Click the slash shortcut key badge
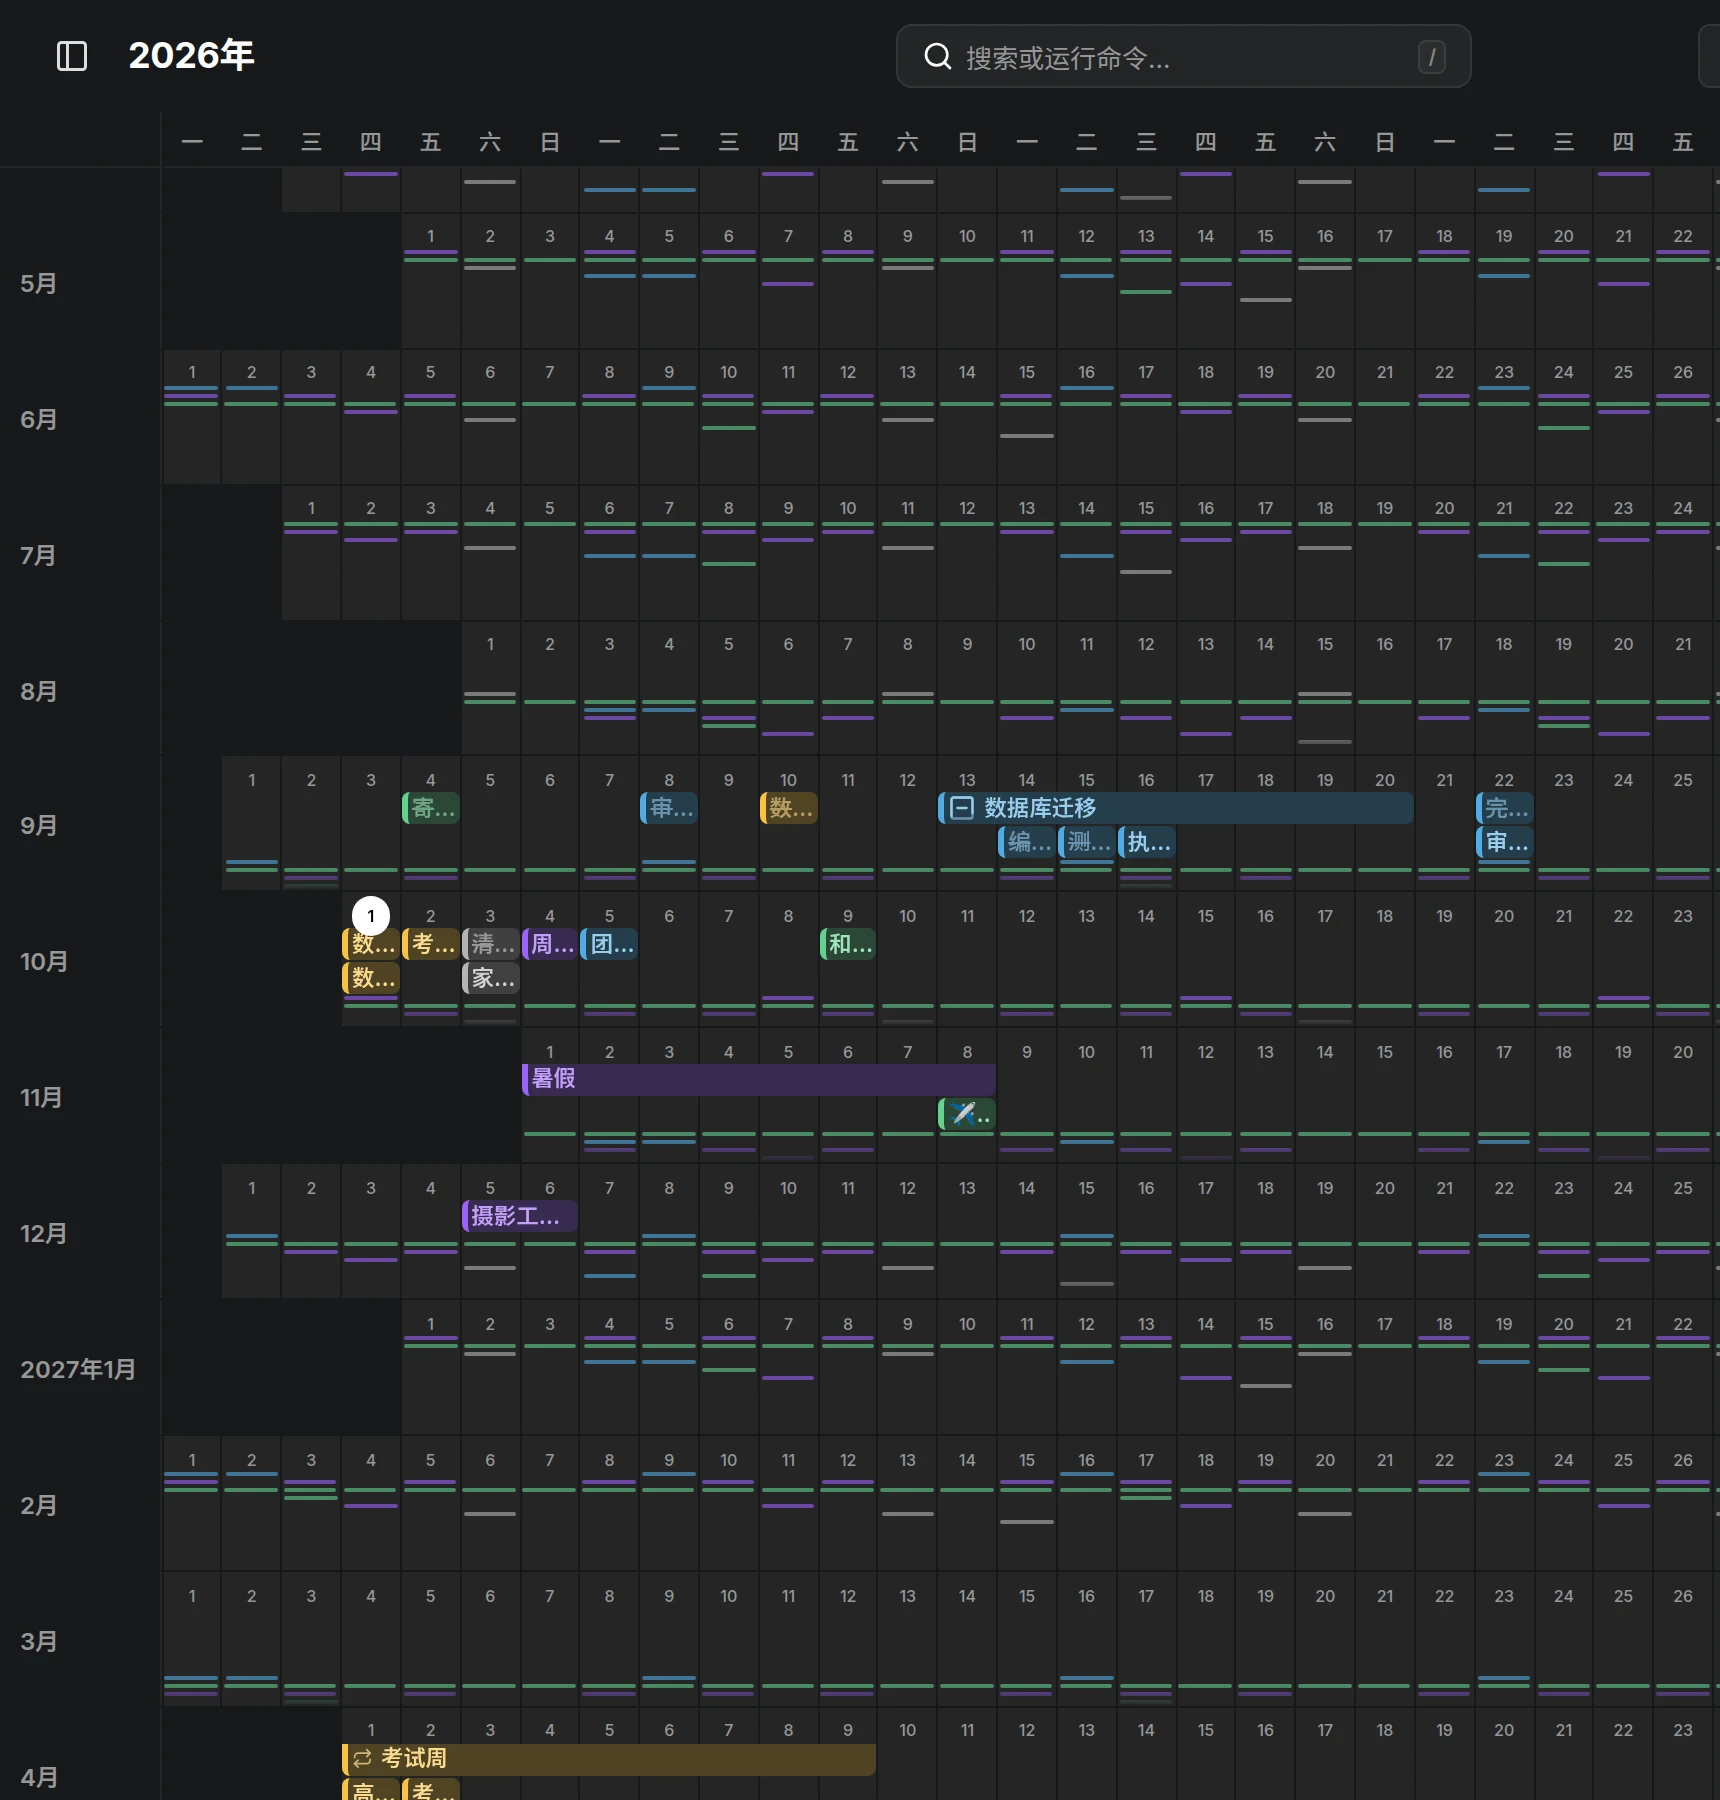This screenshot has height=1800, width=1720. click(1431, 57)
